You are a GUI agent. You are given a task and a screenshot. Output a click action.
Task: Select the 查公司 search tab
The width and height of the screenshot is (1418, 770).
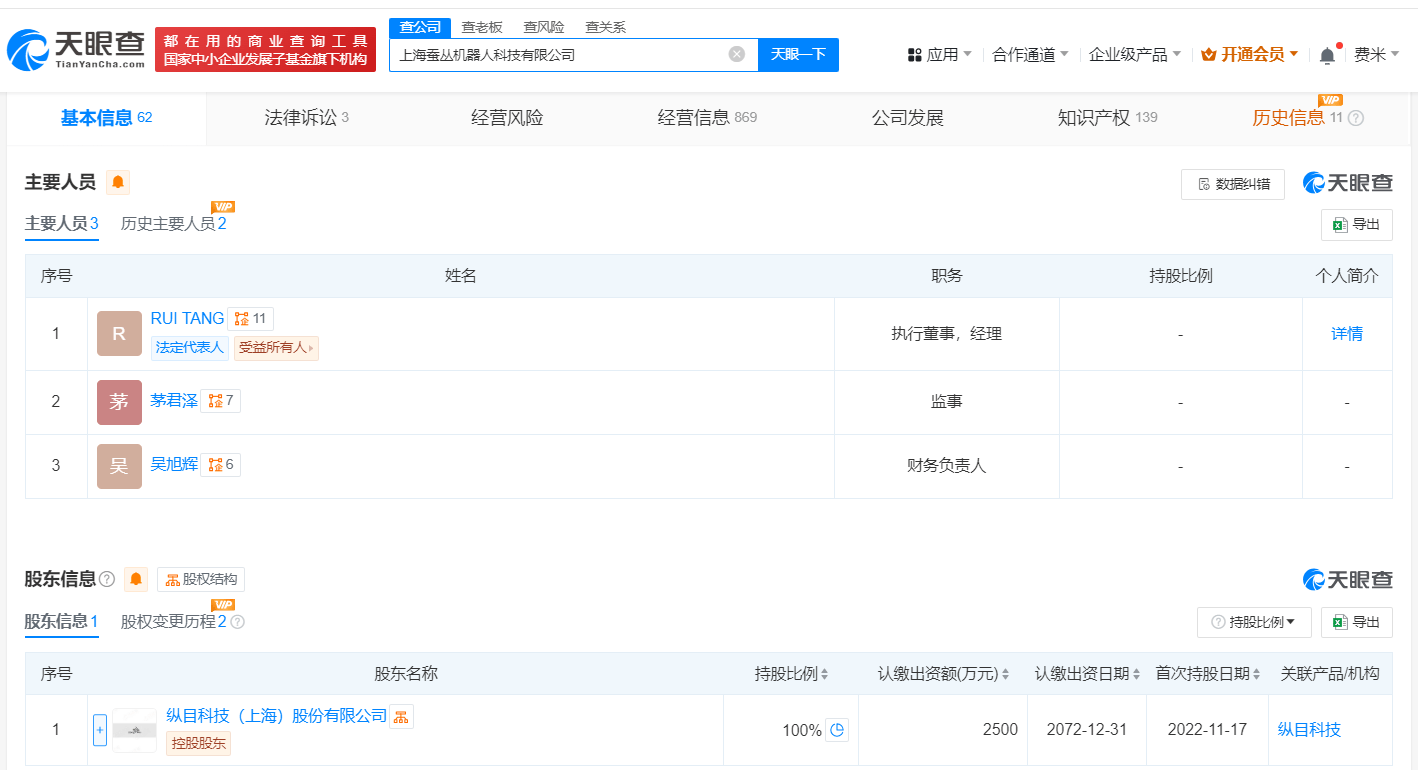[x=420, y=27]
